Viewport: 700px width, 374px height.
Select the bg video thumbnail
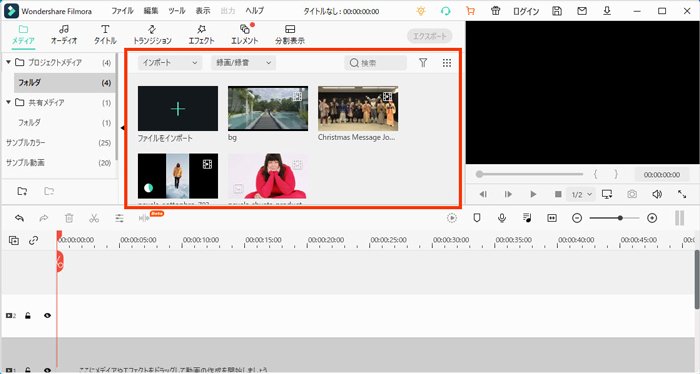point(268,108)
